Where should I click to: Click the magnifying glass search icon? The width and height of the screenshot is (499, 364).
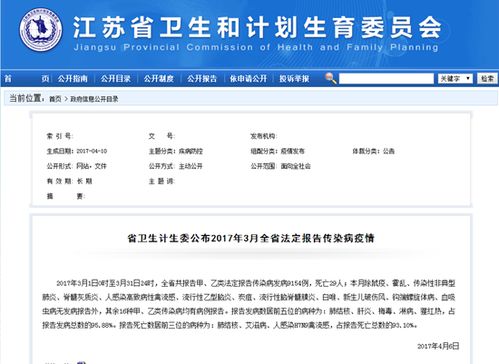click(x=330, y=78)
